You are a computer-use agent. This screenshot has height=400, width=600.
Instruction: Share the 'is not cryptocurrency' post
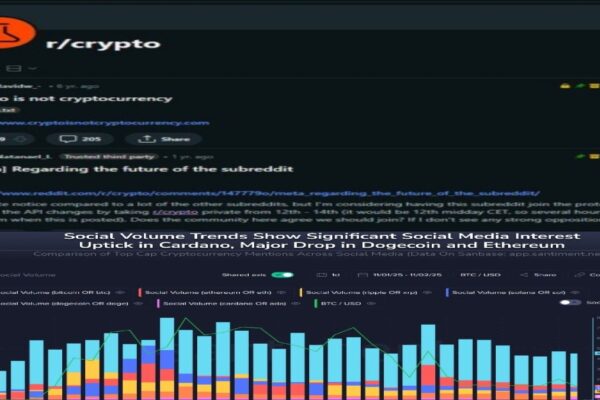[x=164, y=139]
